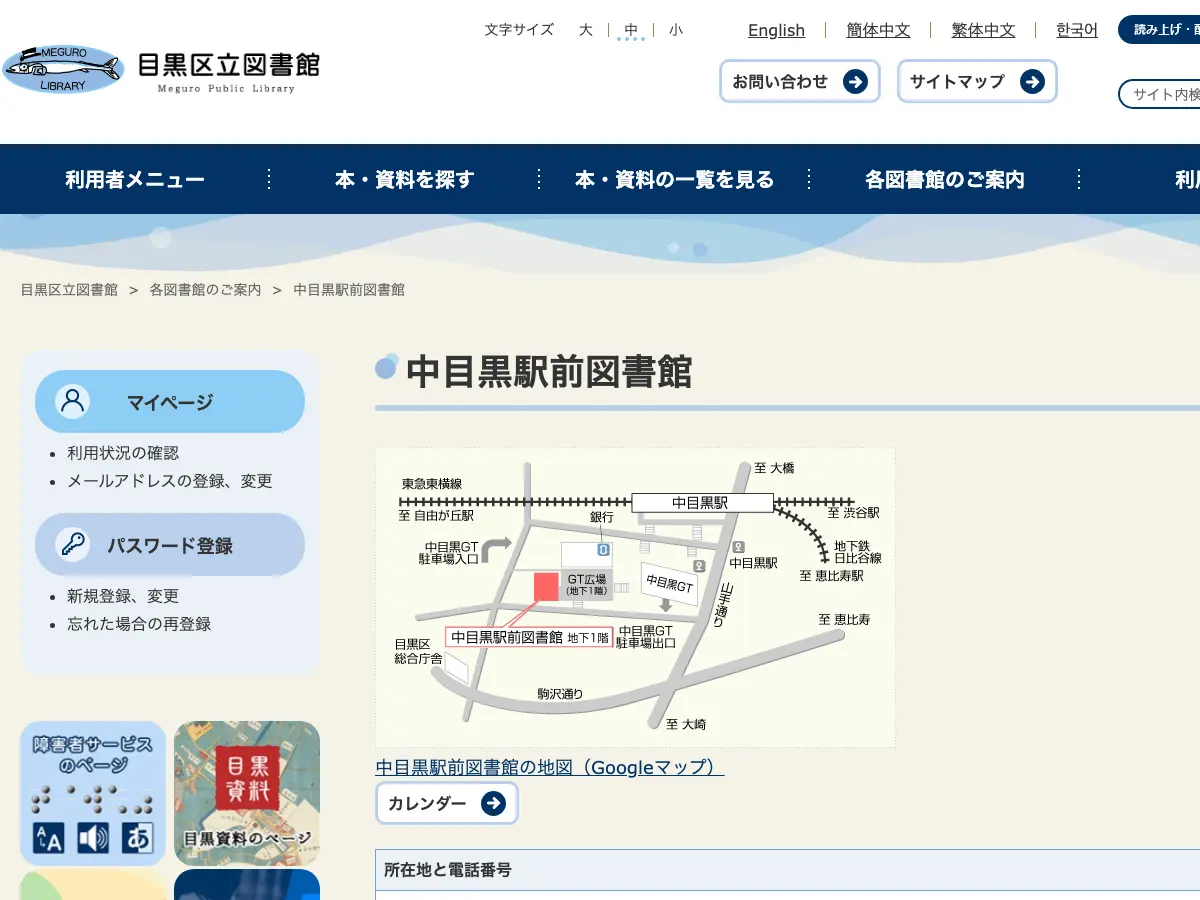Click arrow icon on お問い合わせ button
The width and height of the screenshot is (1200, 900).
(x=855, y=81)
